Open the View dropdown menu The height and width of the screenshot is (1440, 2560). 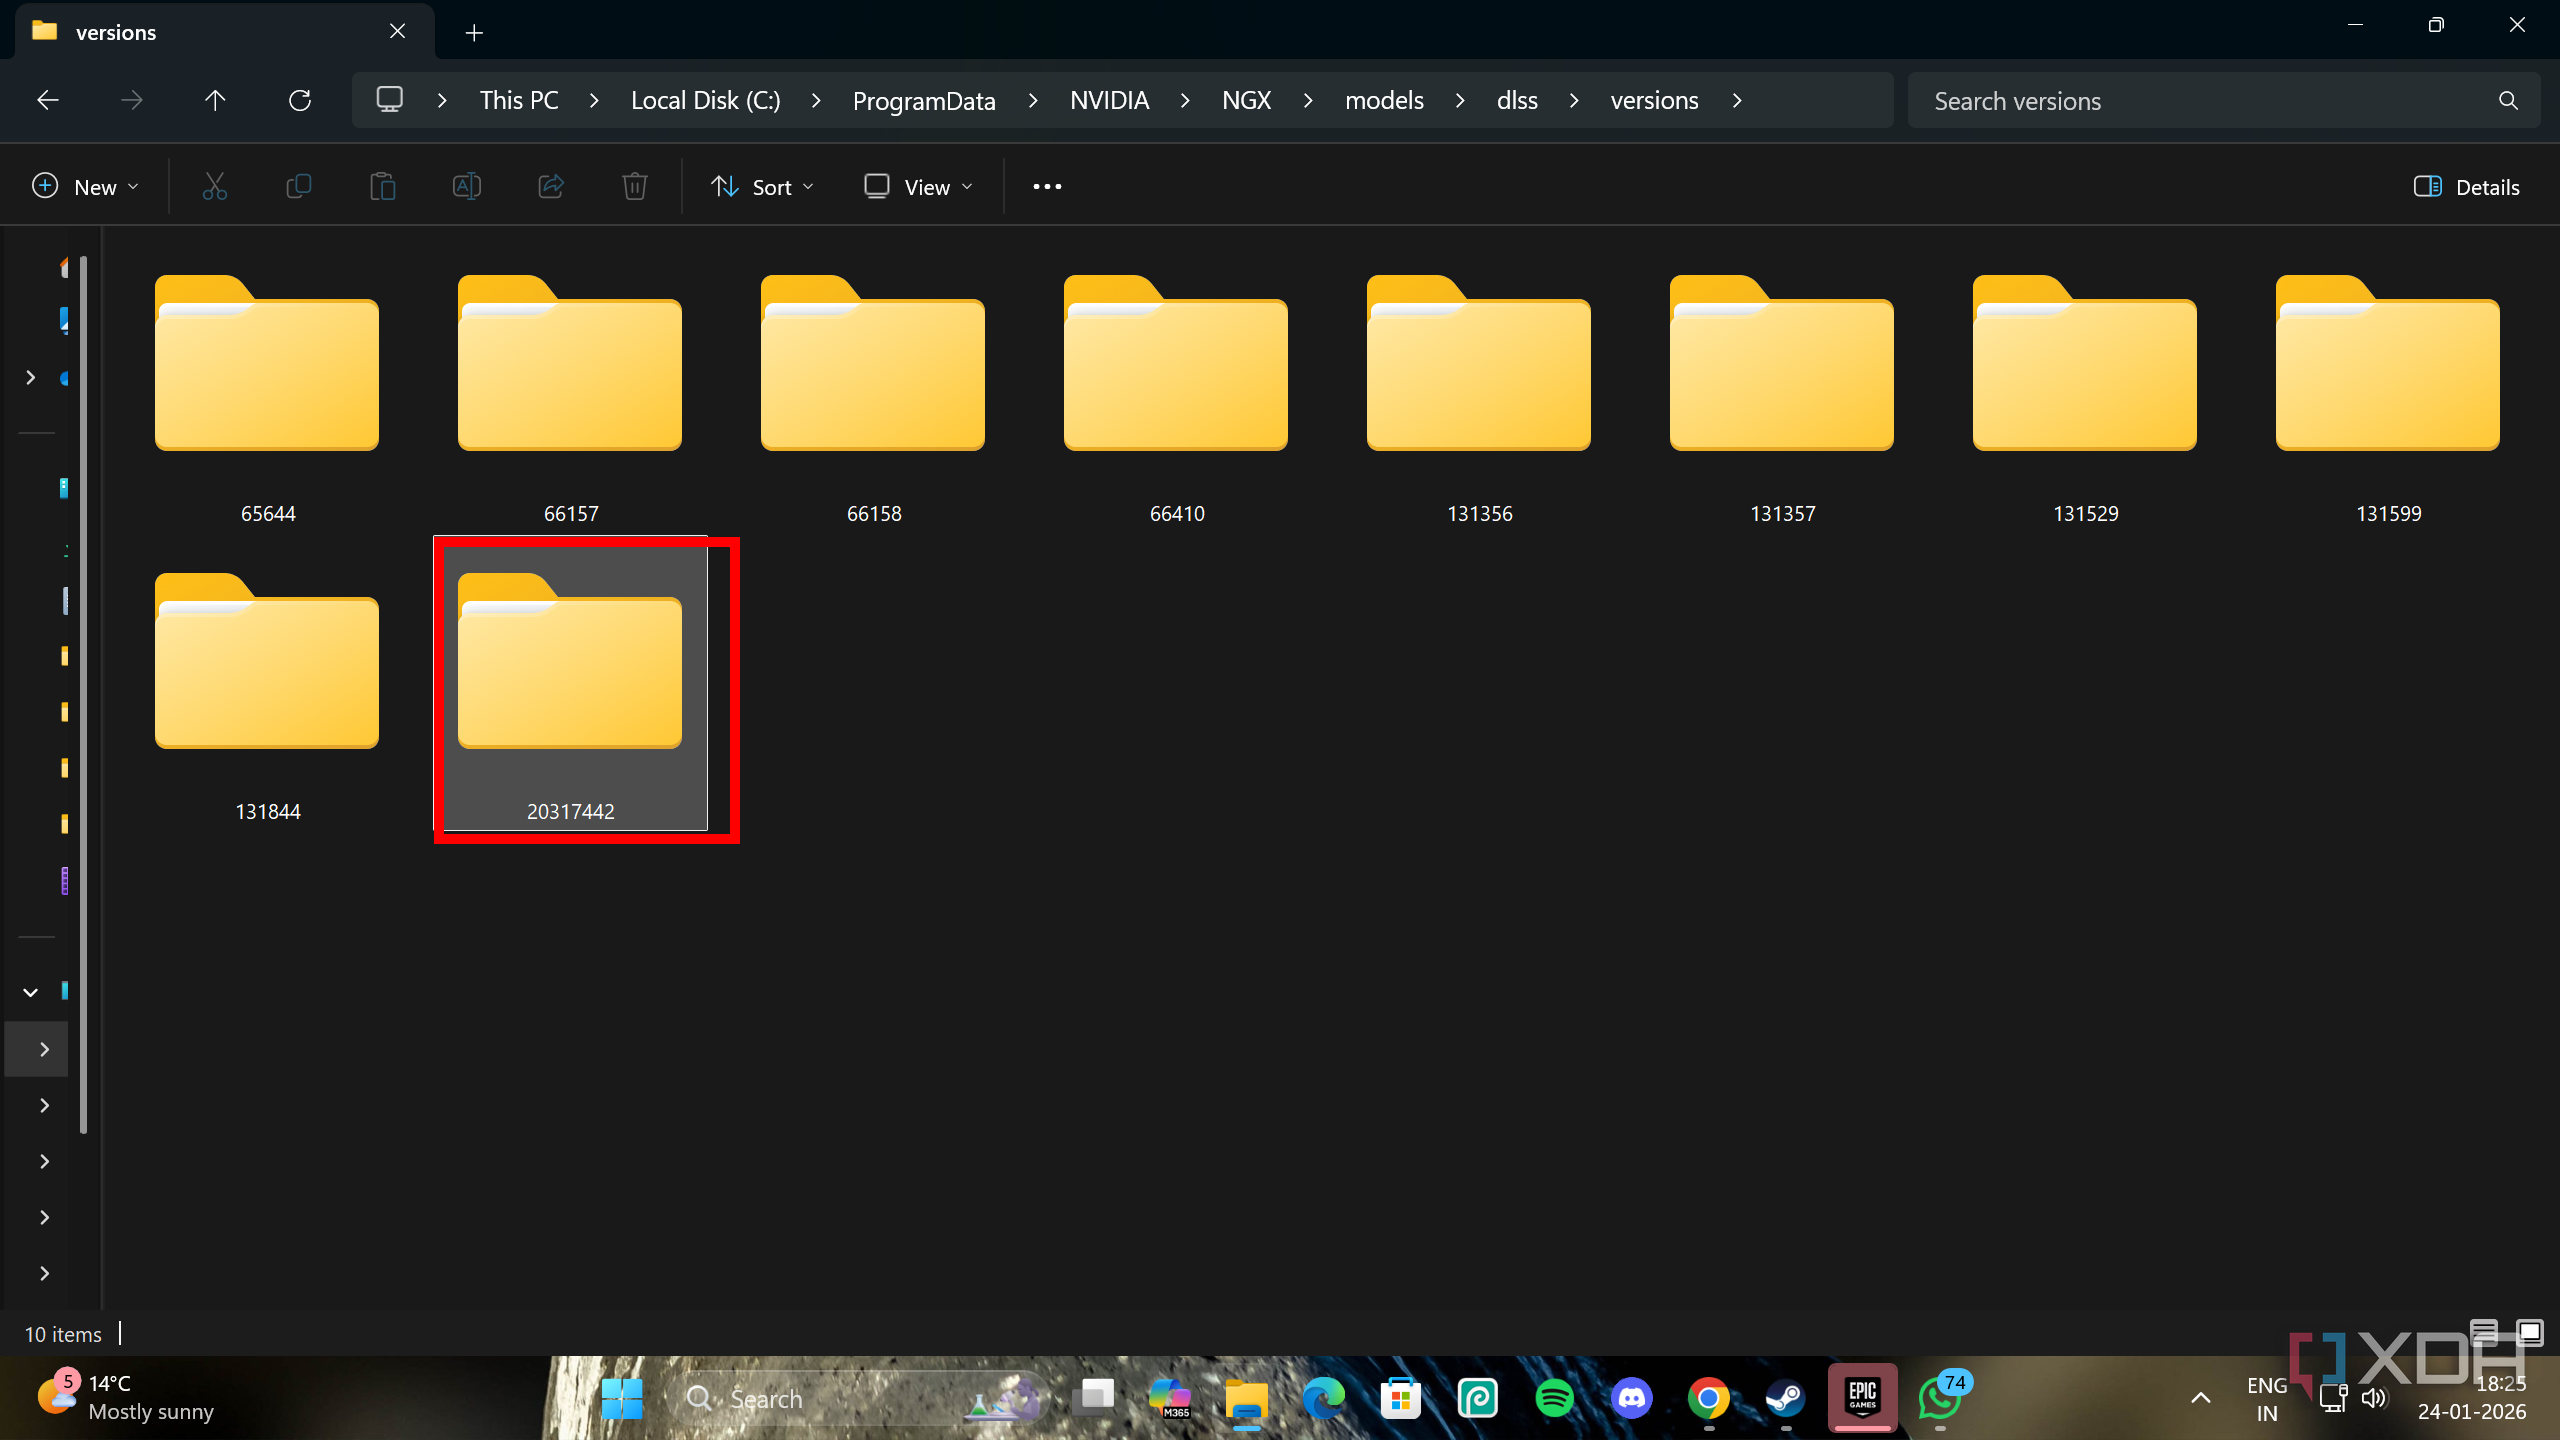click(918, 187)
